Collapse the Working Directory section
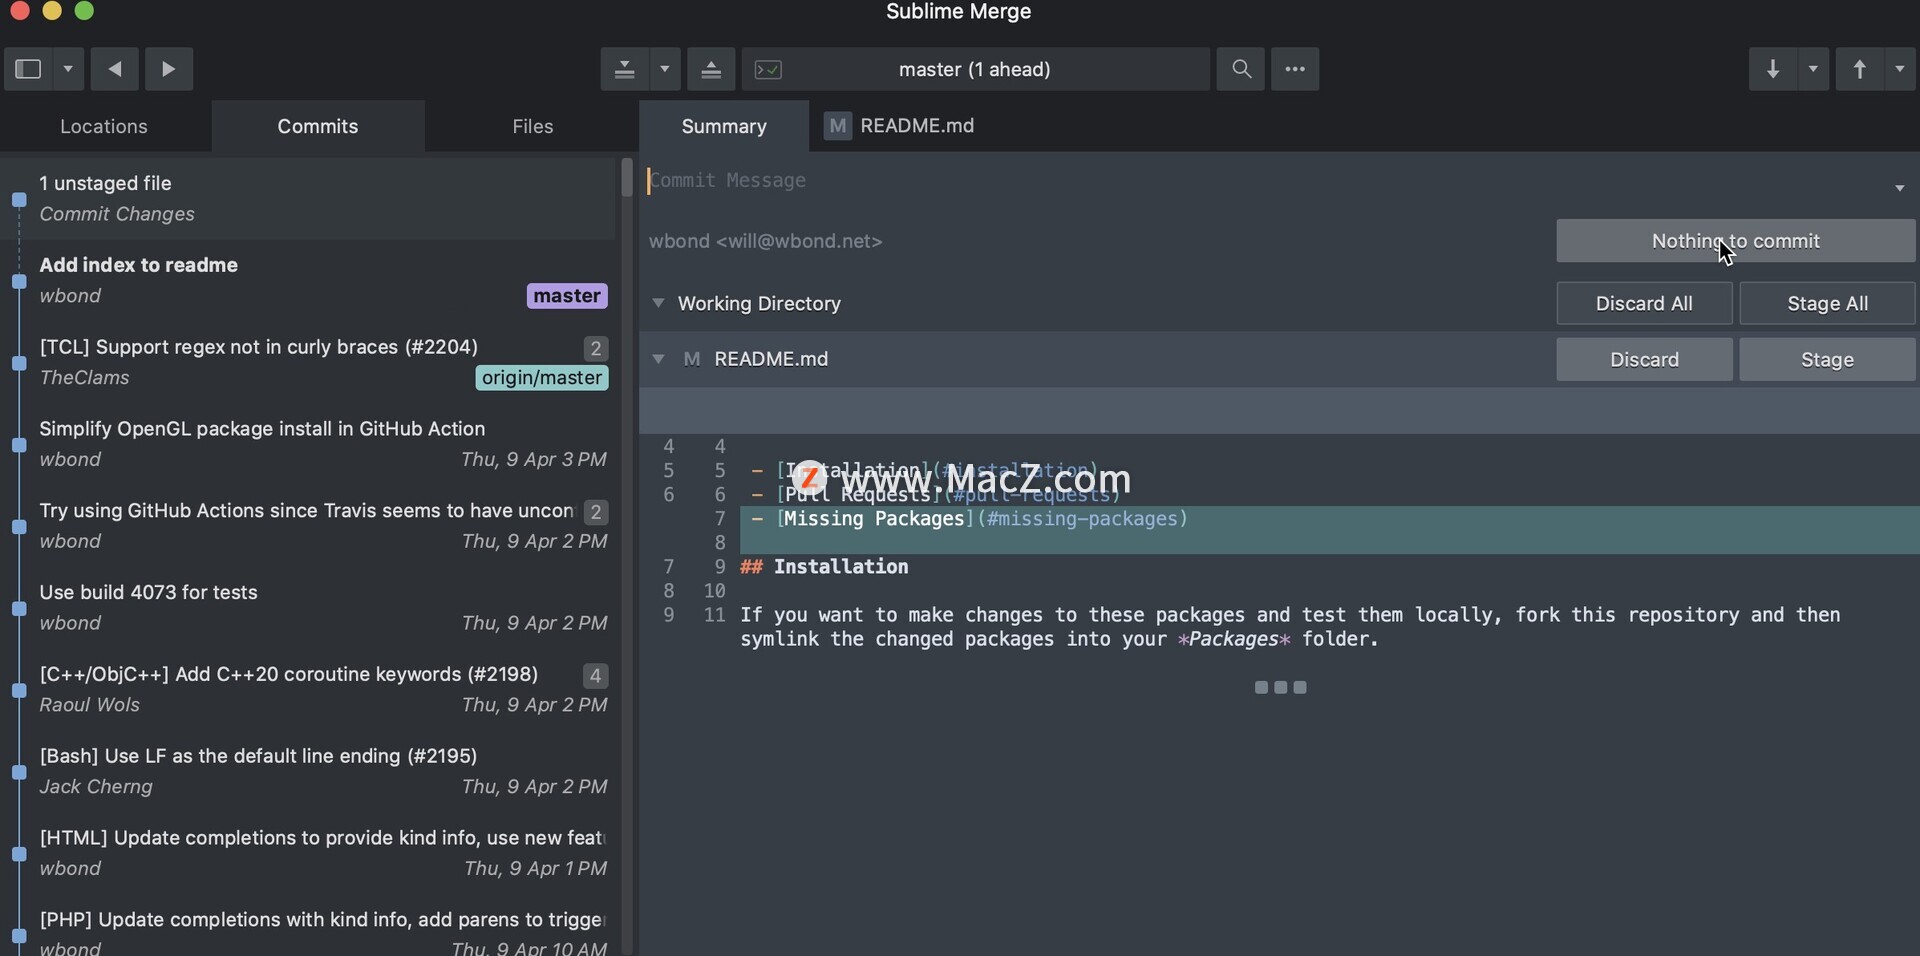 pyautogui.click(x=658, y=303)
